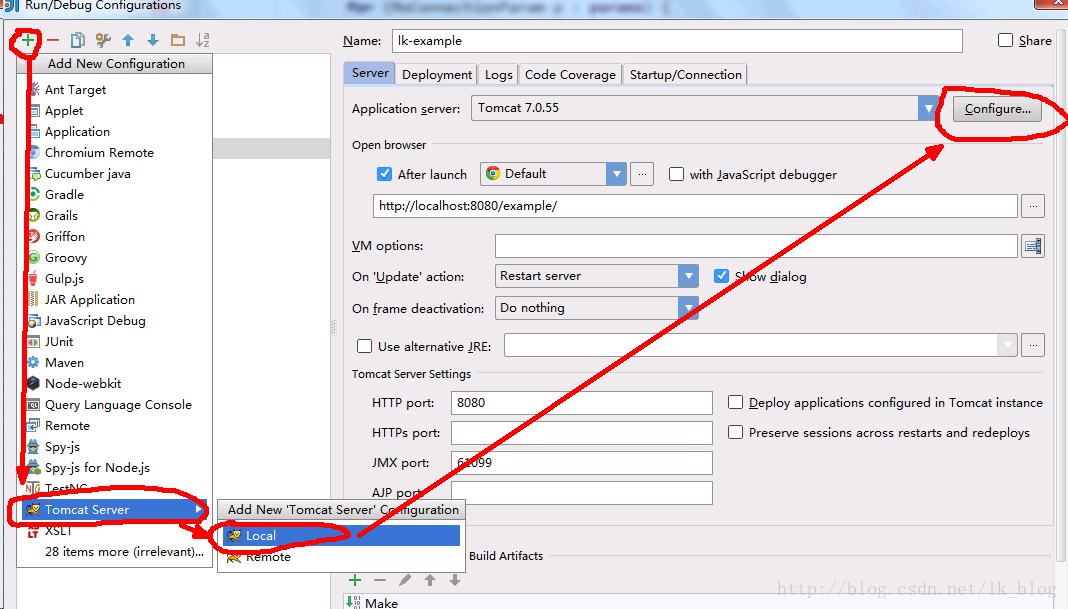Image resolution: width=1068 pixels, height=609 pixels.
Task: Copy configuration using the toolbar icon
Action: click(78, 40)
